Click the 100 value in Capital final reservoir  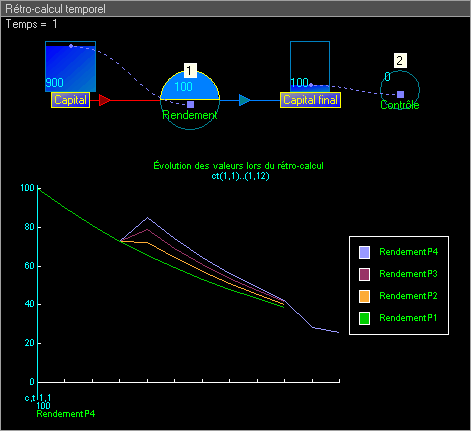(x=299, y=83)
